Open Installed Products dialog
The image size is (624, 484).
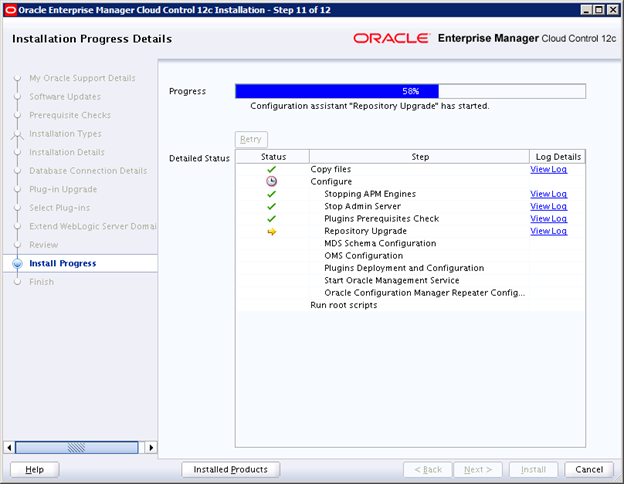tap(230, 470)
